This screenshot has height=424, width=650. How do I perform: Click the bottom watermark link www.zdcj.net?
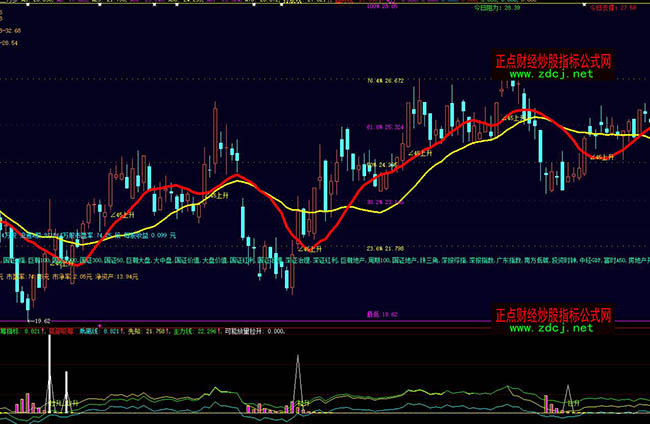tap(553, 327)
